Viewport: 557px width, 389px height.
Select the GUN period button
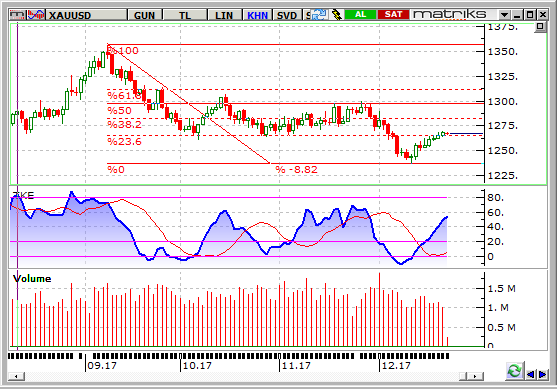(x=145, y=15)
